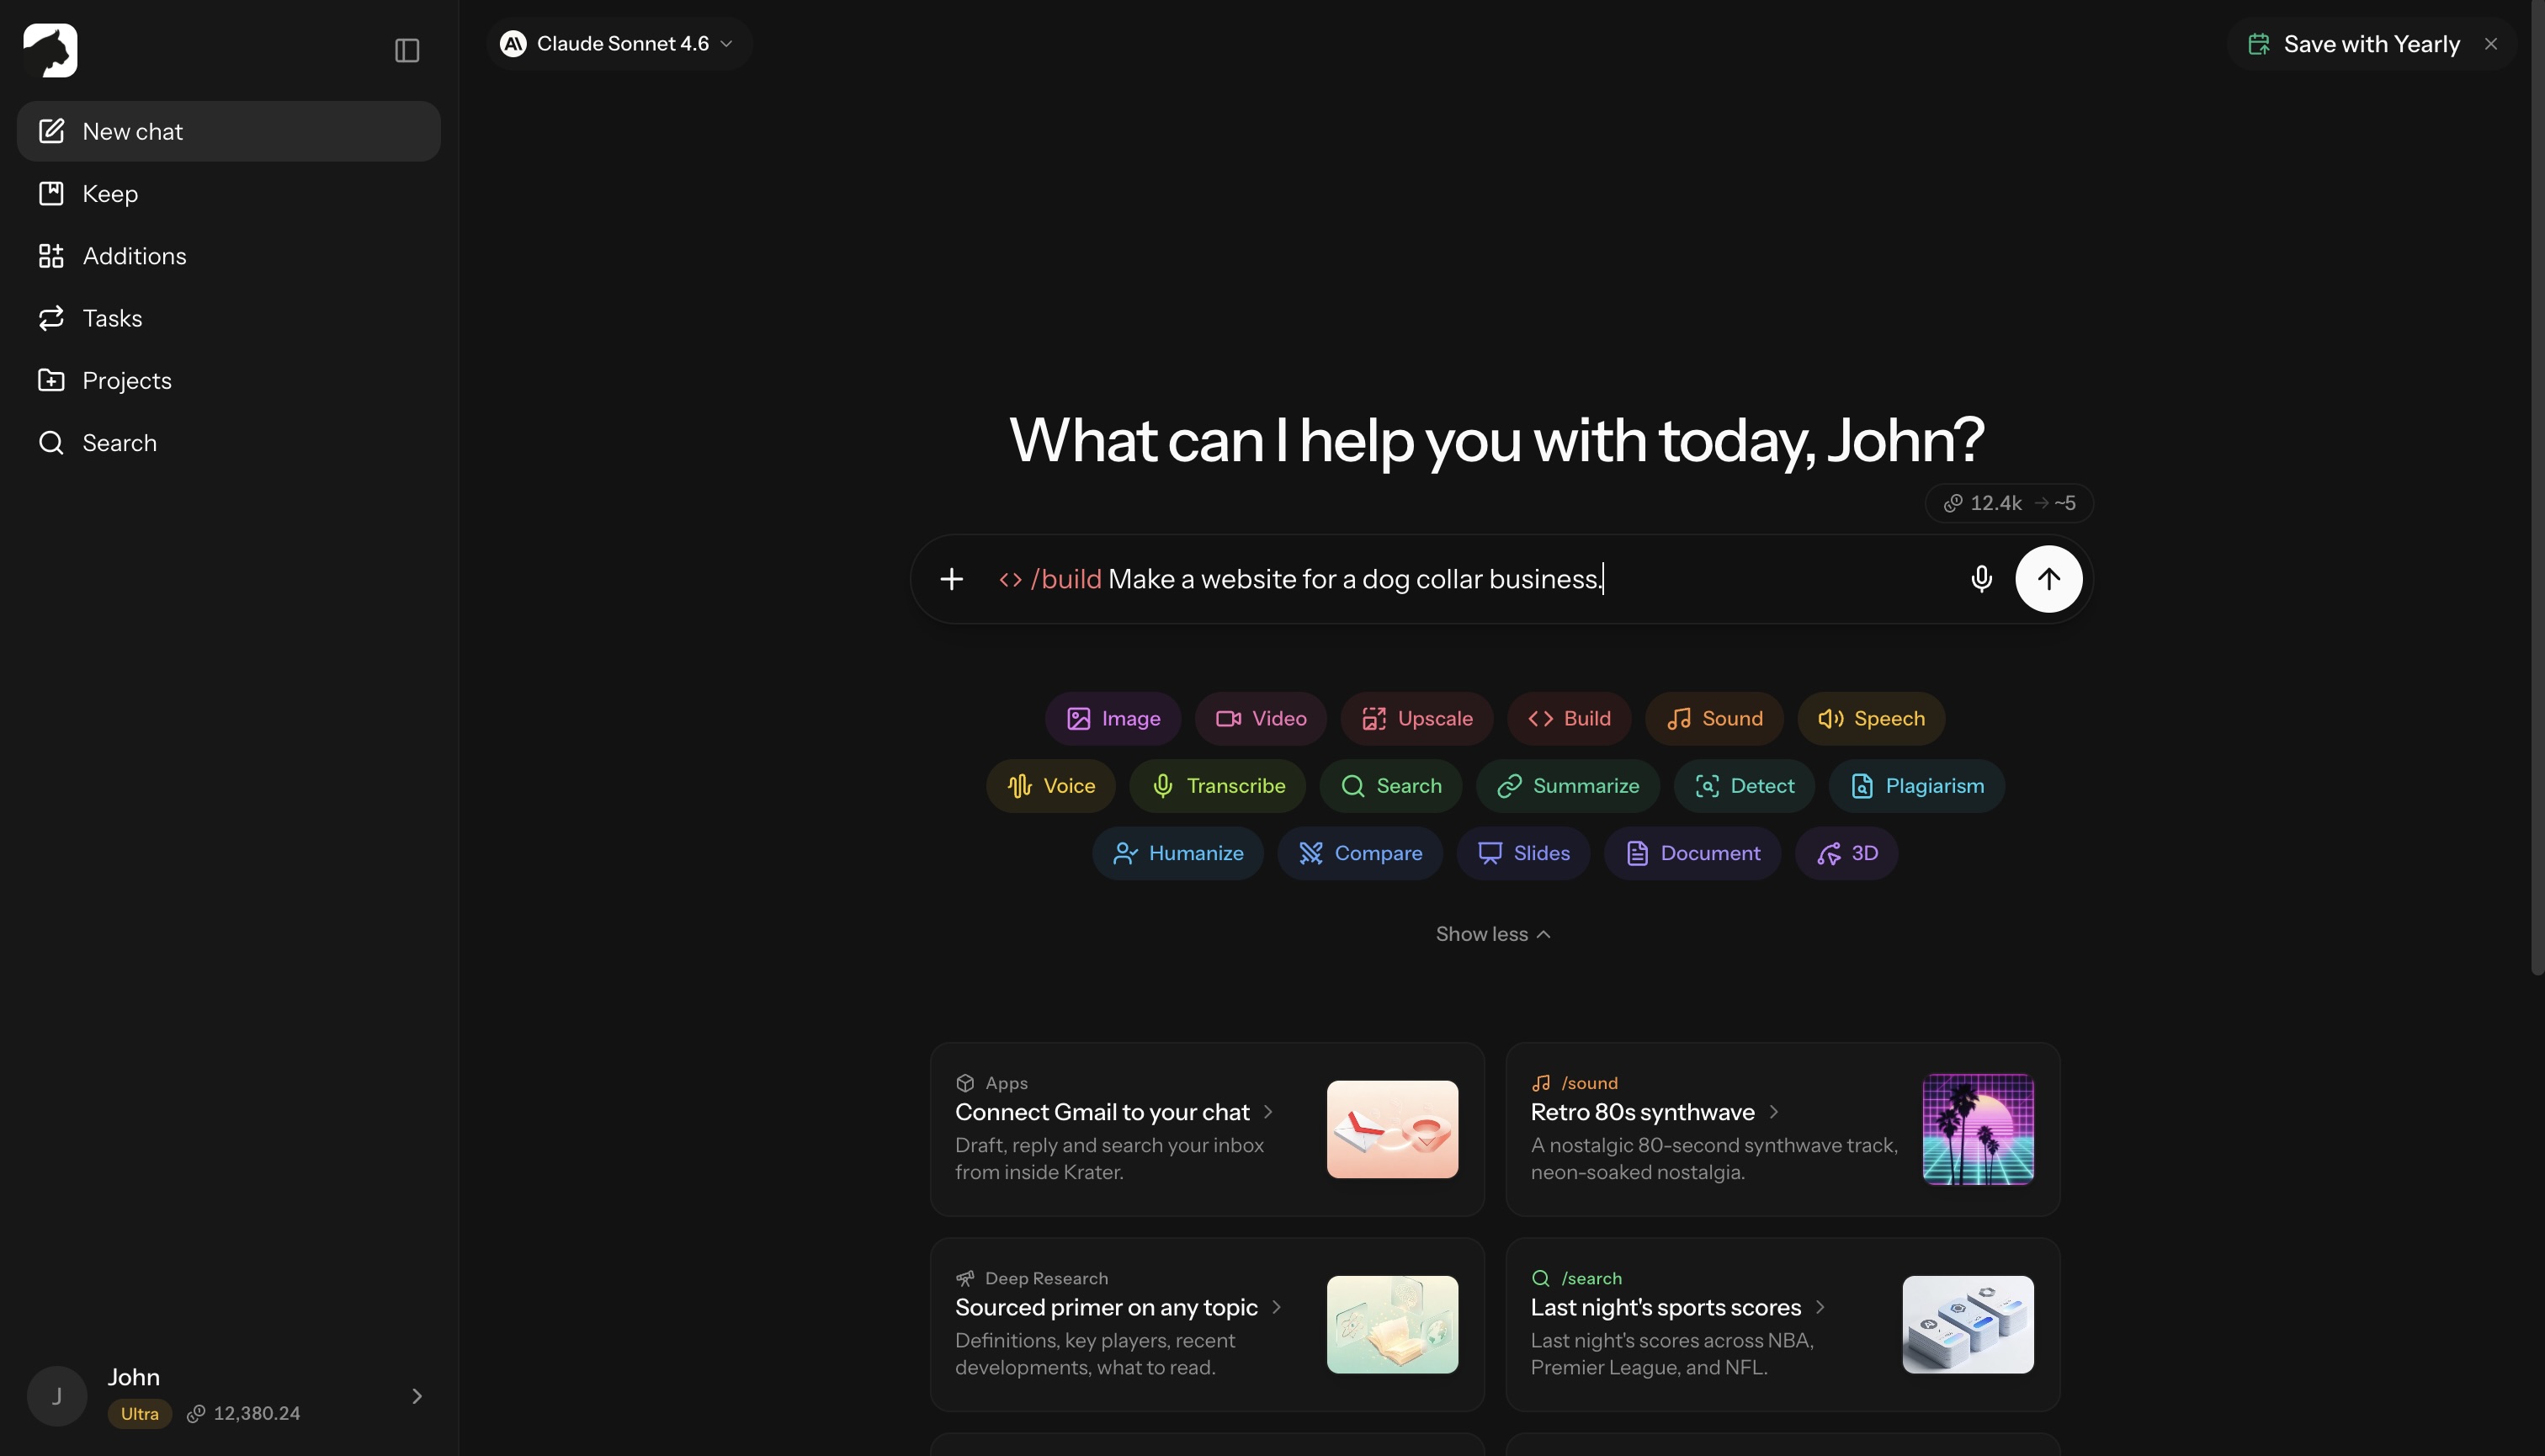Expand John's account menu chevron
Image resolution: width=2545 pixels, height=1456 pixels.
pos(417,1396)
